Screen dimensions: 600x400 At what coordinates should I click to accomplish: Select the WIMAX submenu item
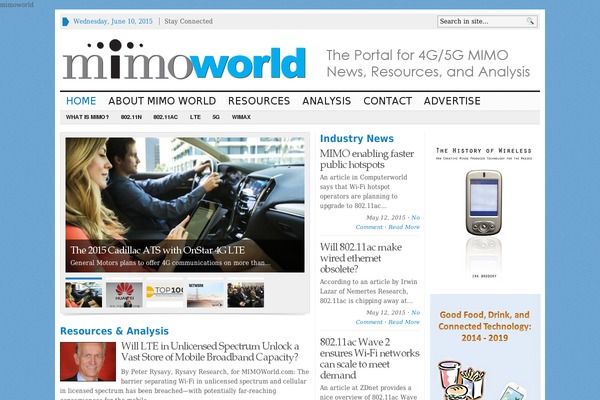coord(241,117)
